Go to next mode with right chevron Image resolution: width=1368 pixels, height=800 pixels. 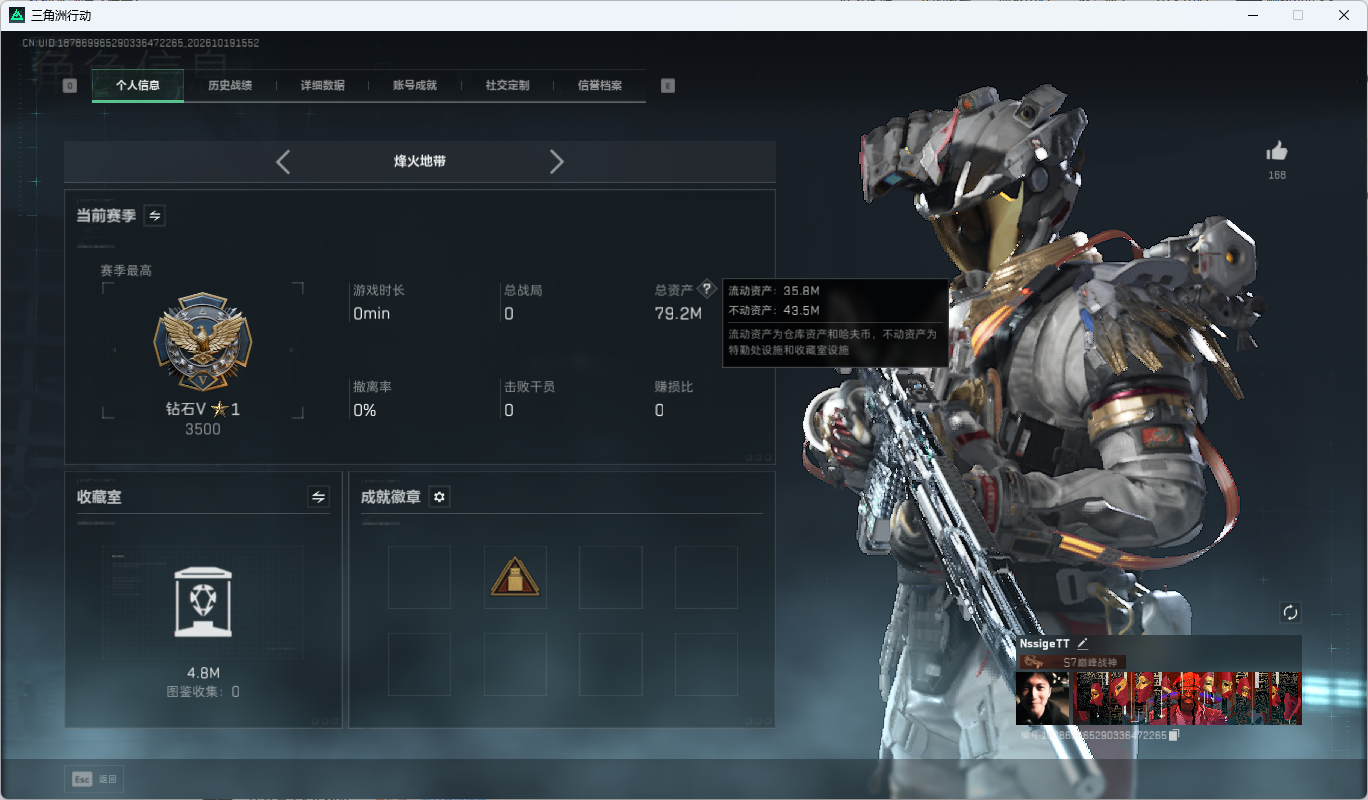(x=557, y=162)
